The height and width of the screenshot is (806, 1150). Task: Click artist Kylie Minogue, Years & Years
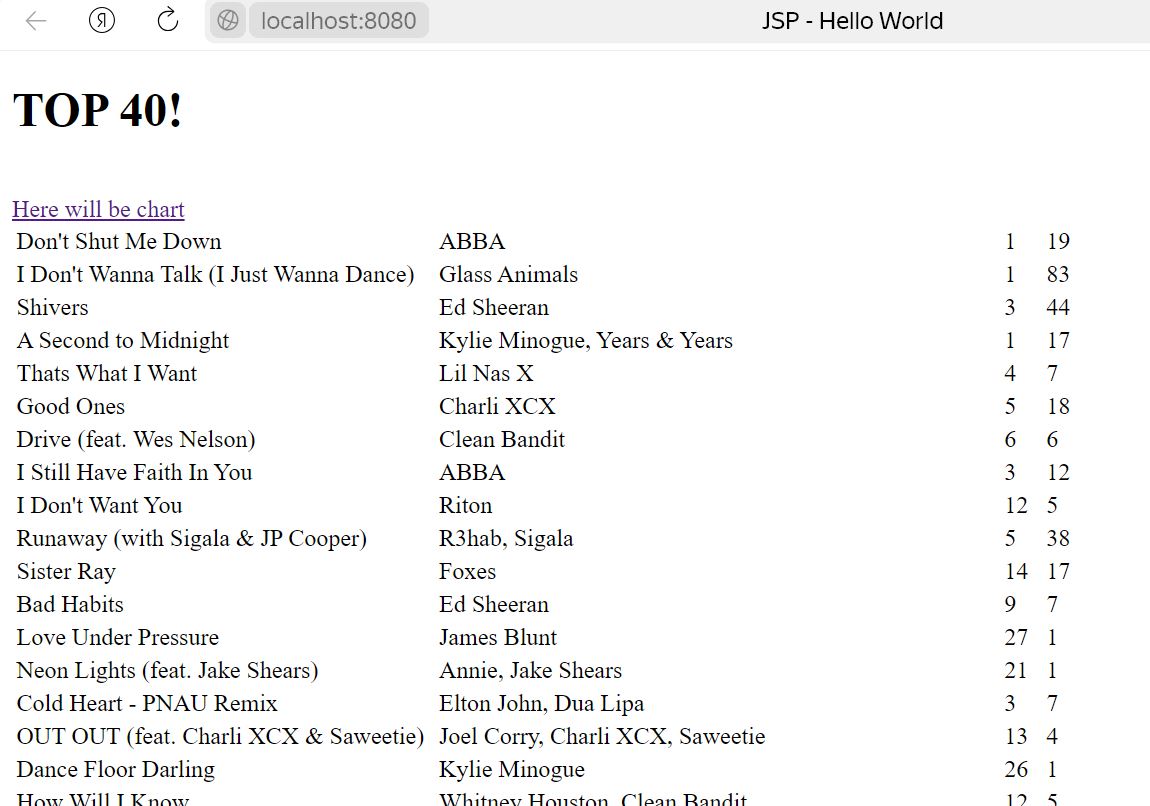coord(585,340)
